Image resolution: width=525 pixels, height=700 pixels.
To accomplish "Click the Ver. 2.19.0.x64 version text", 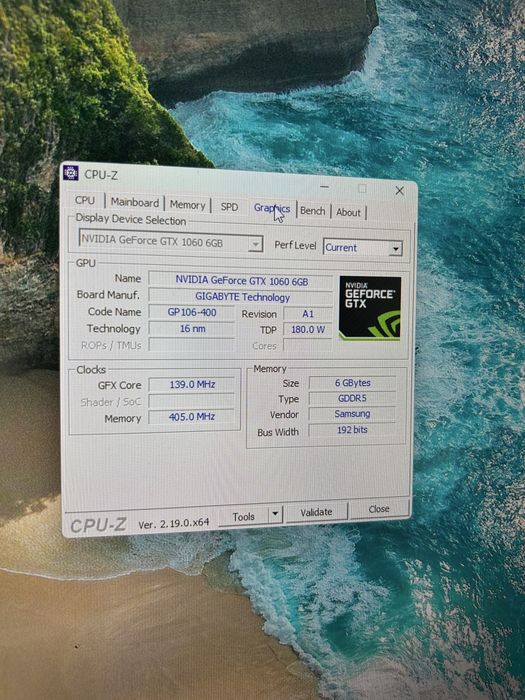I will 174,524.
